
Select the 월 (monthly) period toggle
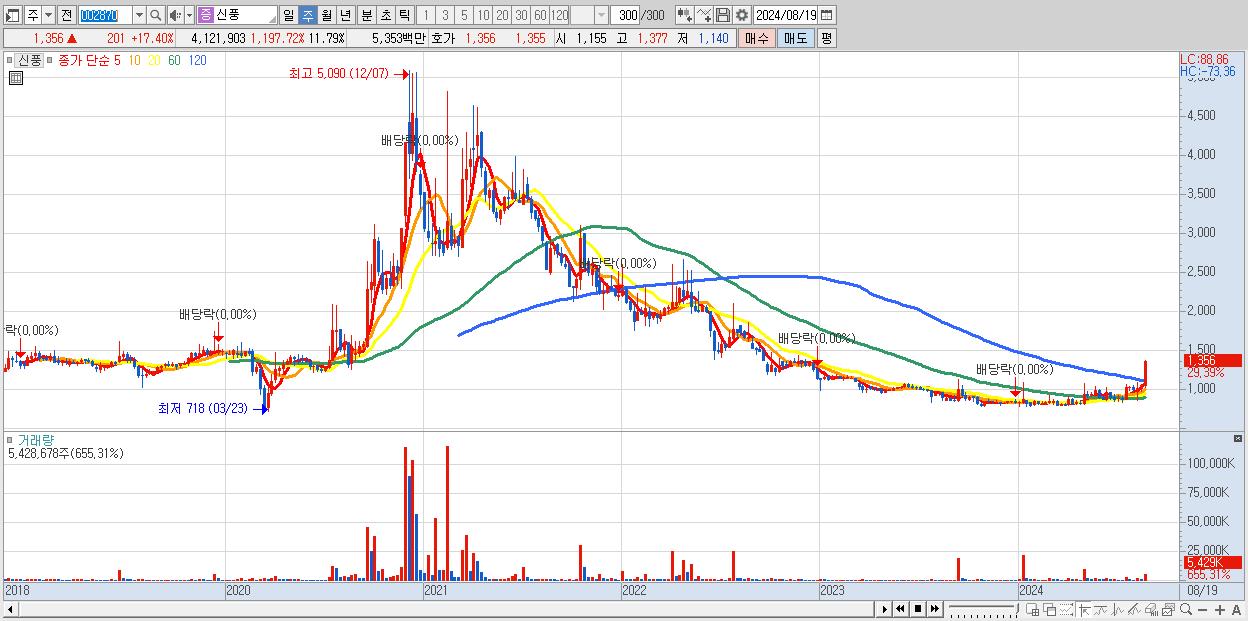326,15
